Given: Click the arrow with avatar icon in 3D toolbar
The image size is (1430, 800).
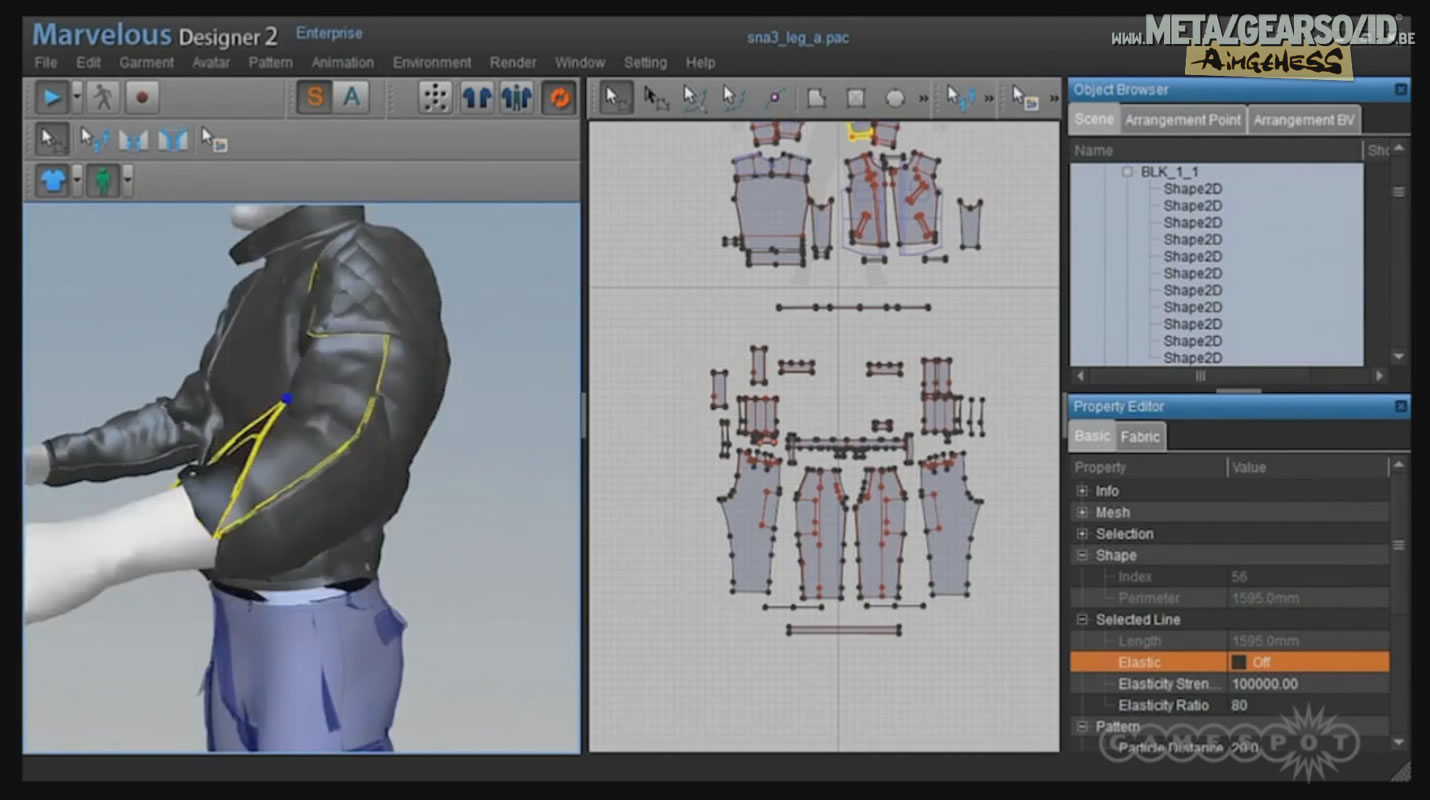Looking at the screenshot, I should 94,139.
